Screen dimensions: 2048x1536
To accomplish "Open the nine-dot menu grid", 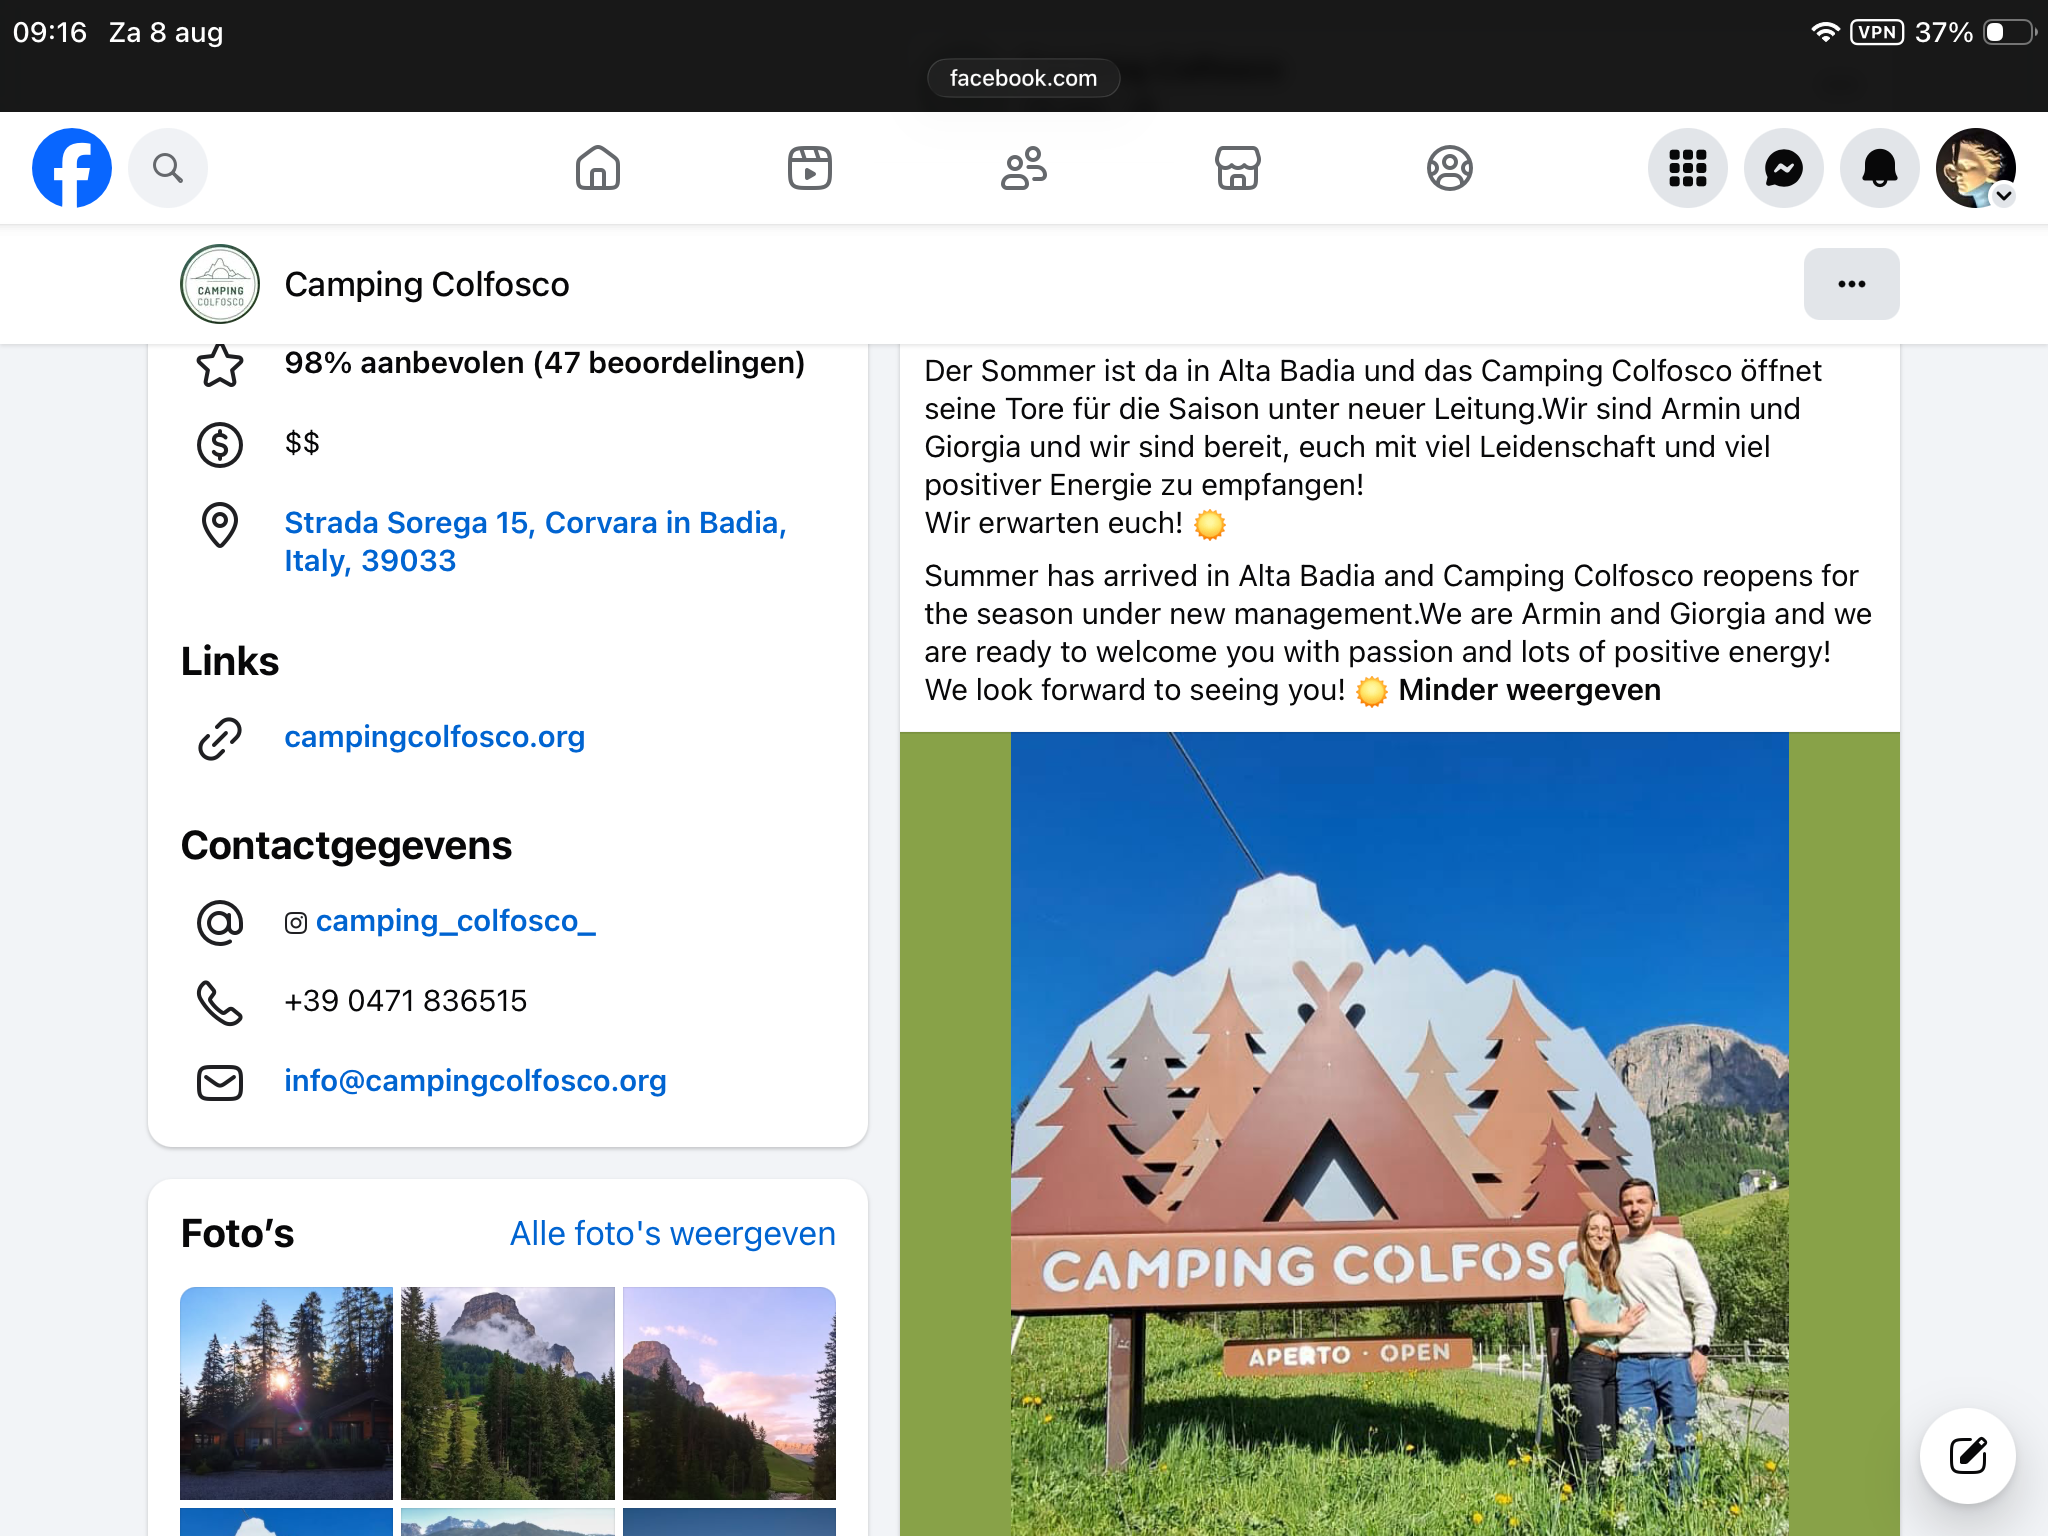I will coord(1688,168).
